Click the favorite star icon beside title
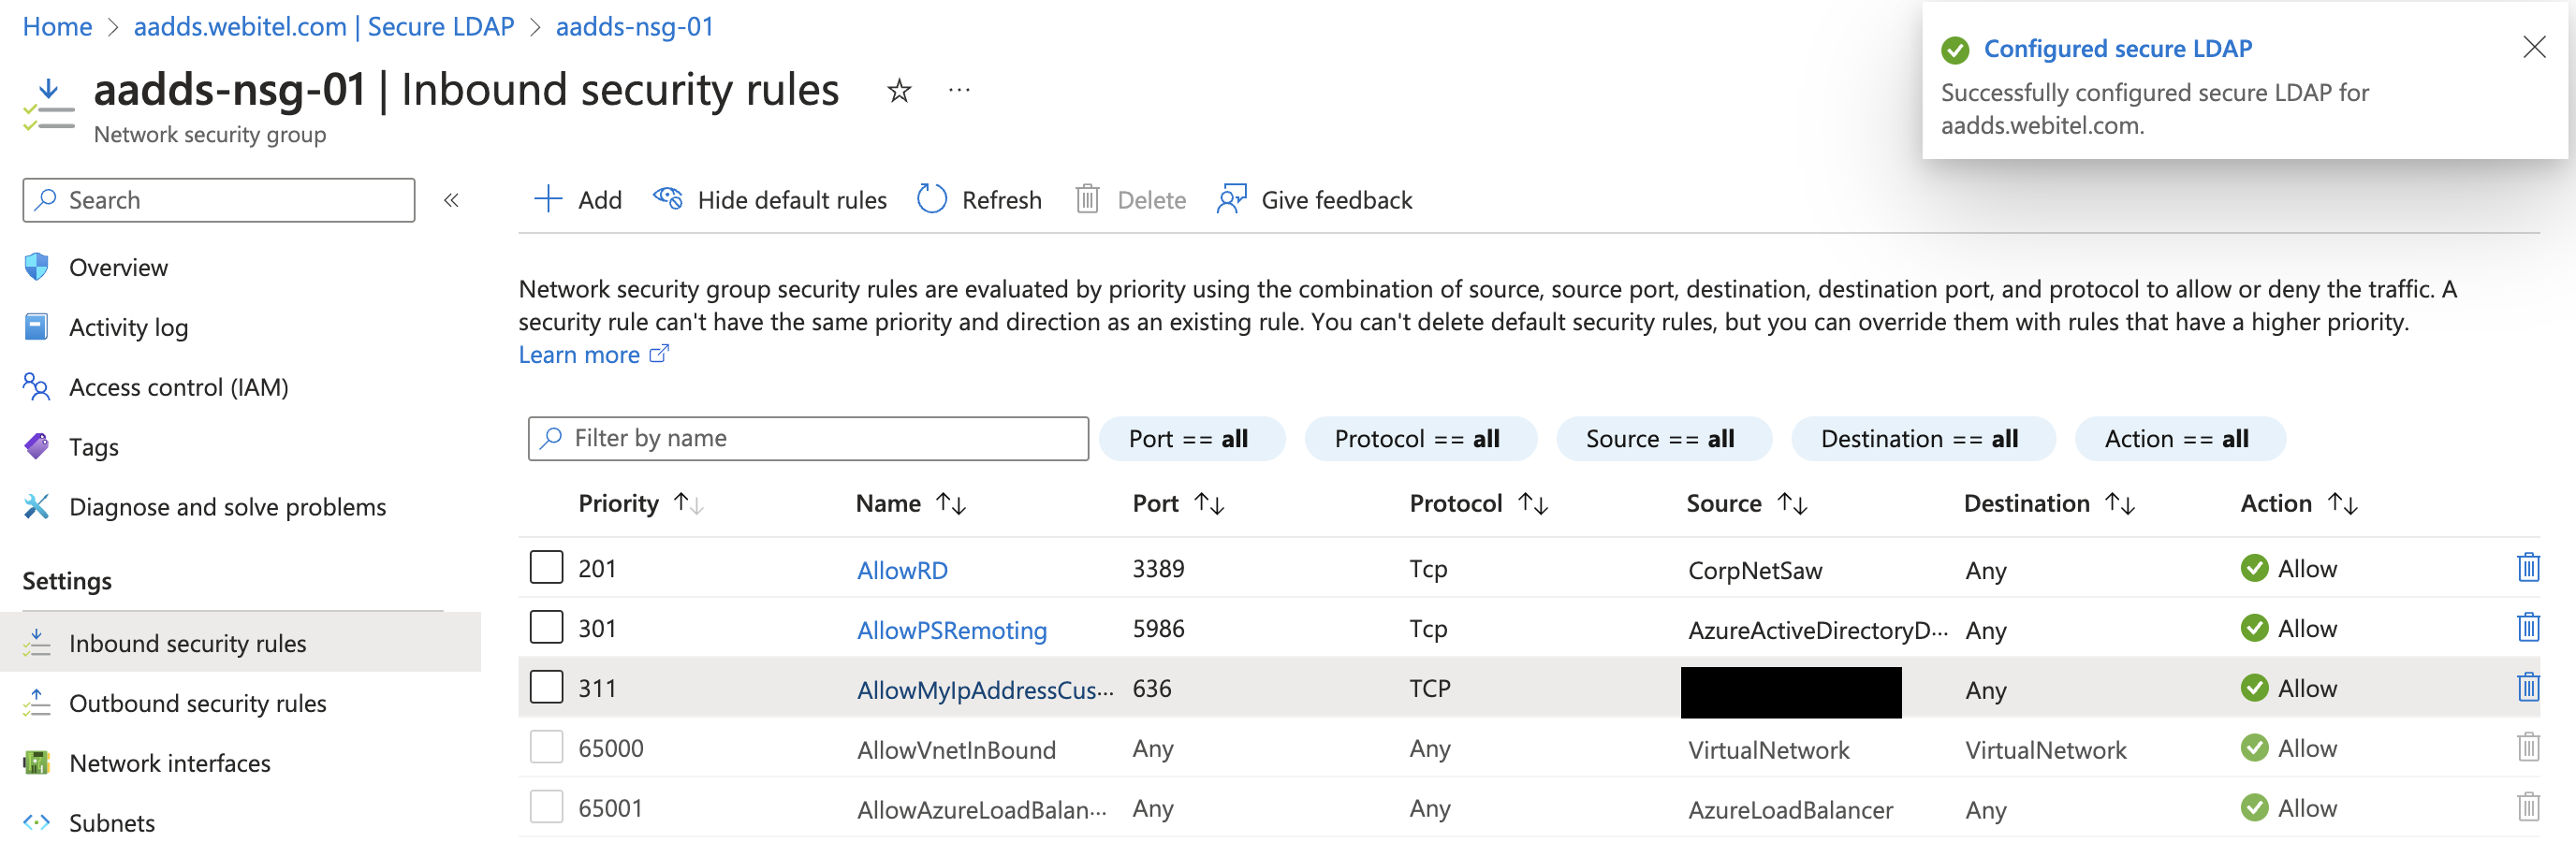Screen dimensions: 2576x842 point(899,91)
